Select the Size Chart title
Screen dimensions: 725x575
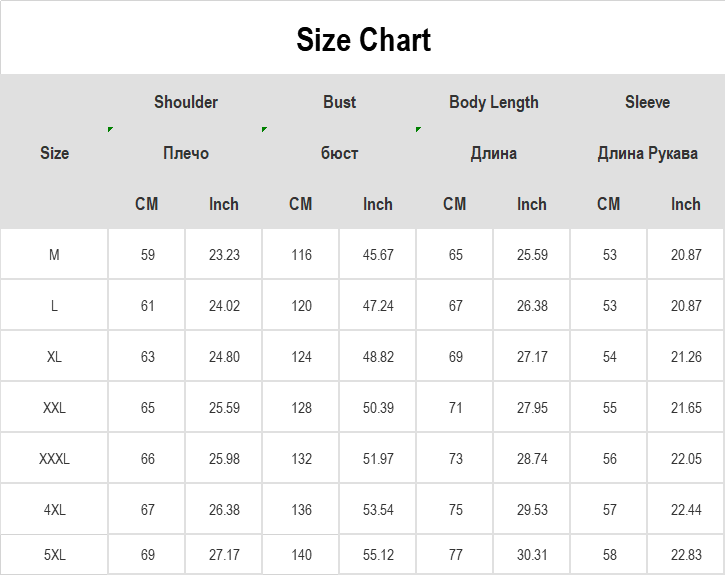(x=363, y=40)
